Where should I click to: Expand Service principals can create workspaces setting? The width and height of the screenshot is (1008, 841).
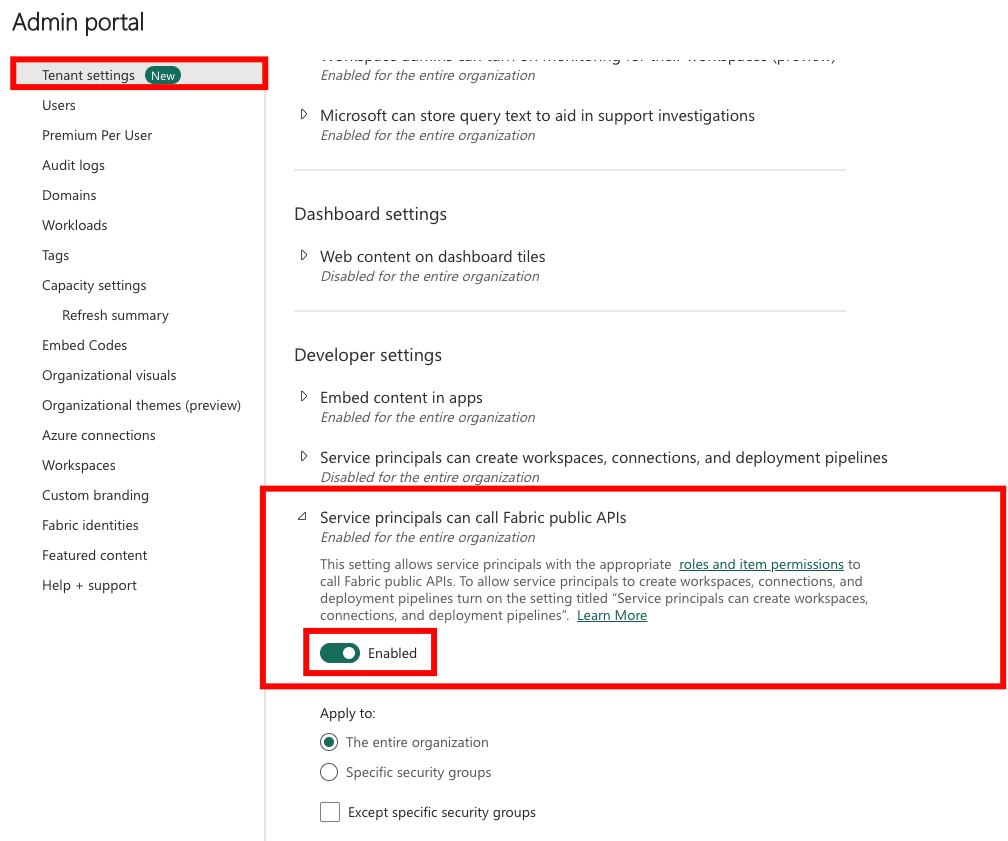coord(304,457)
